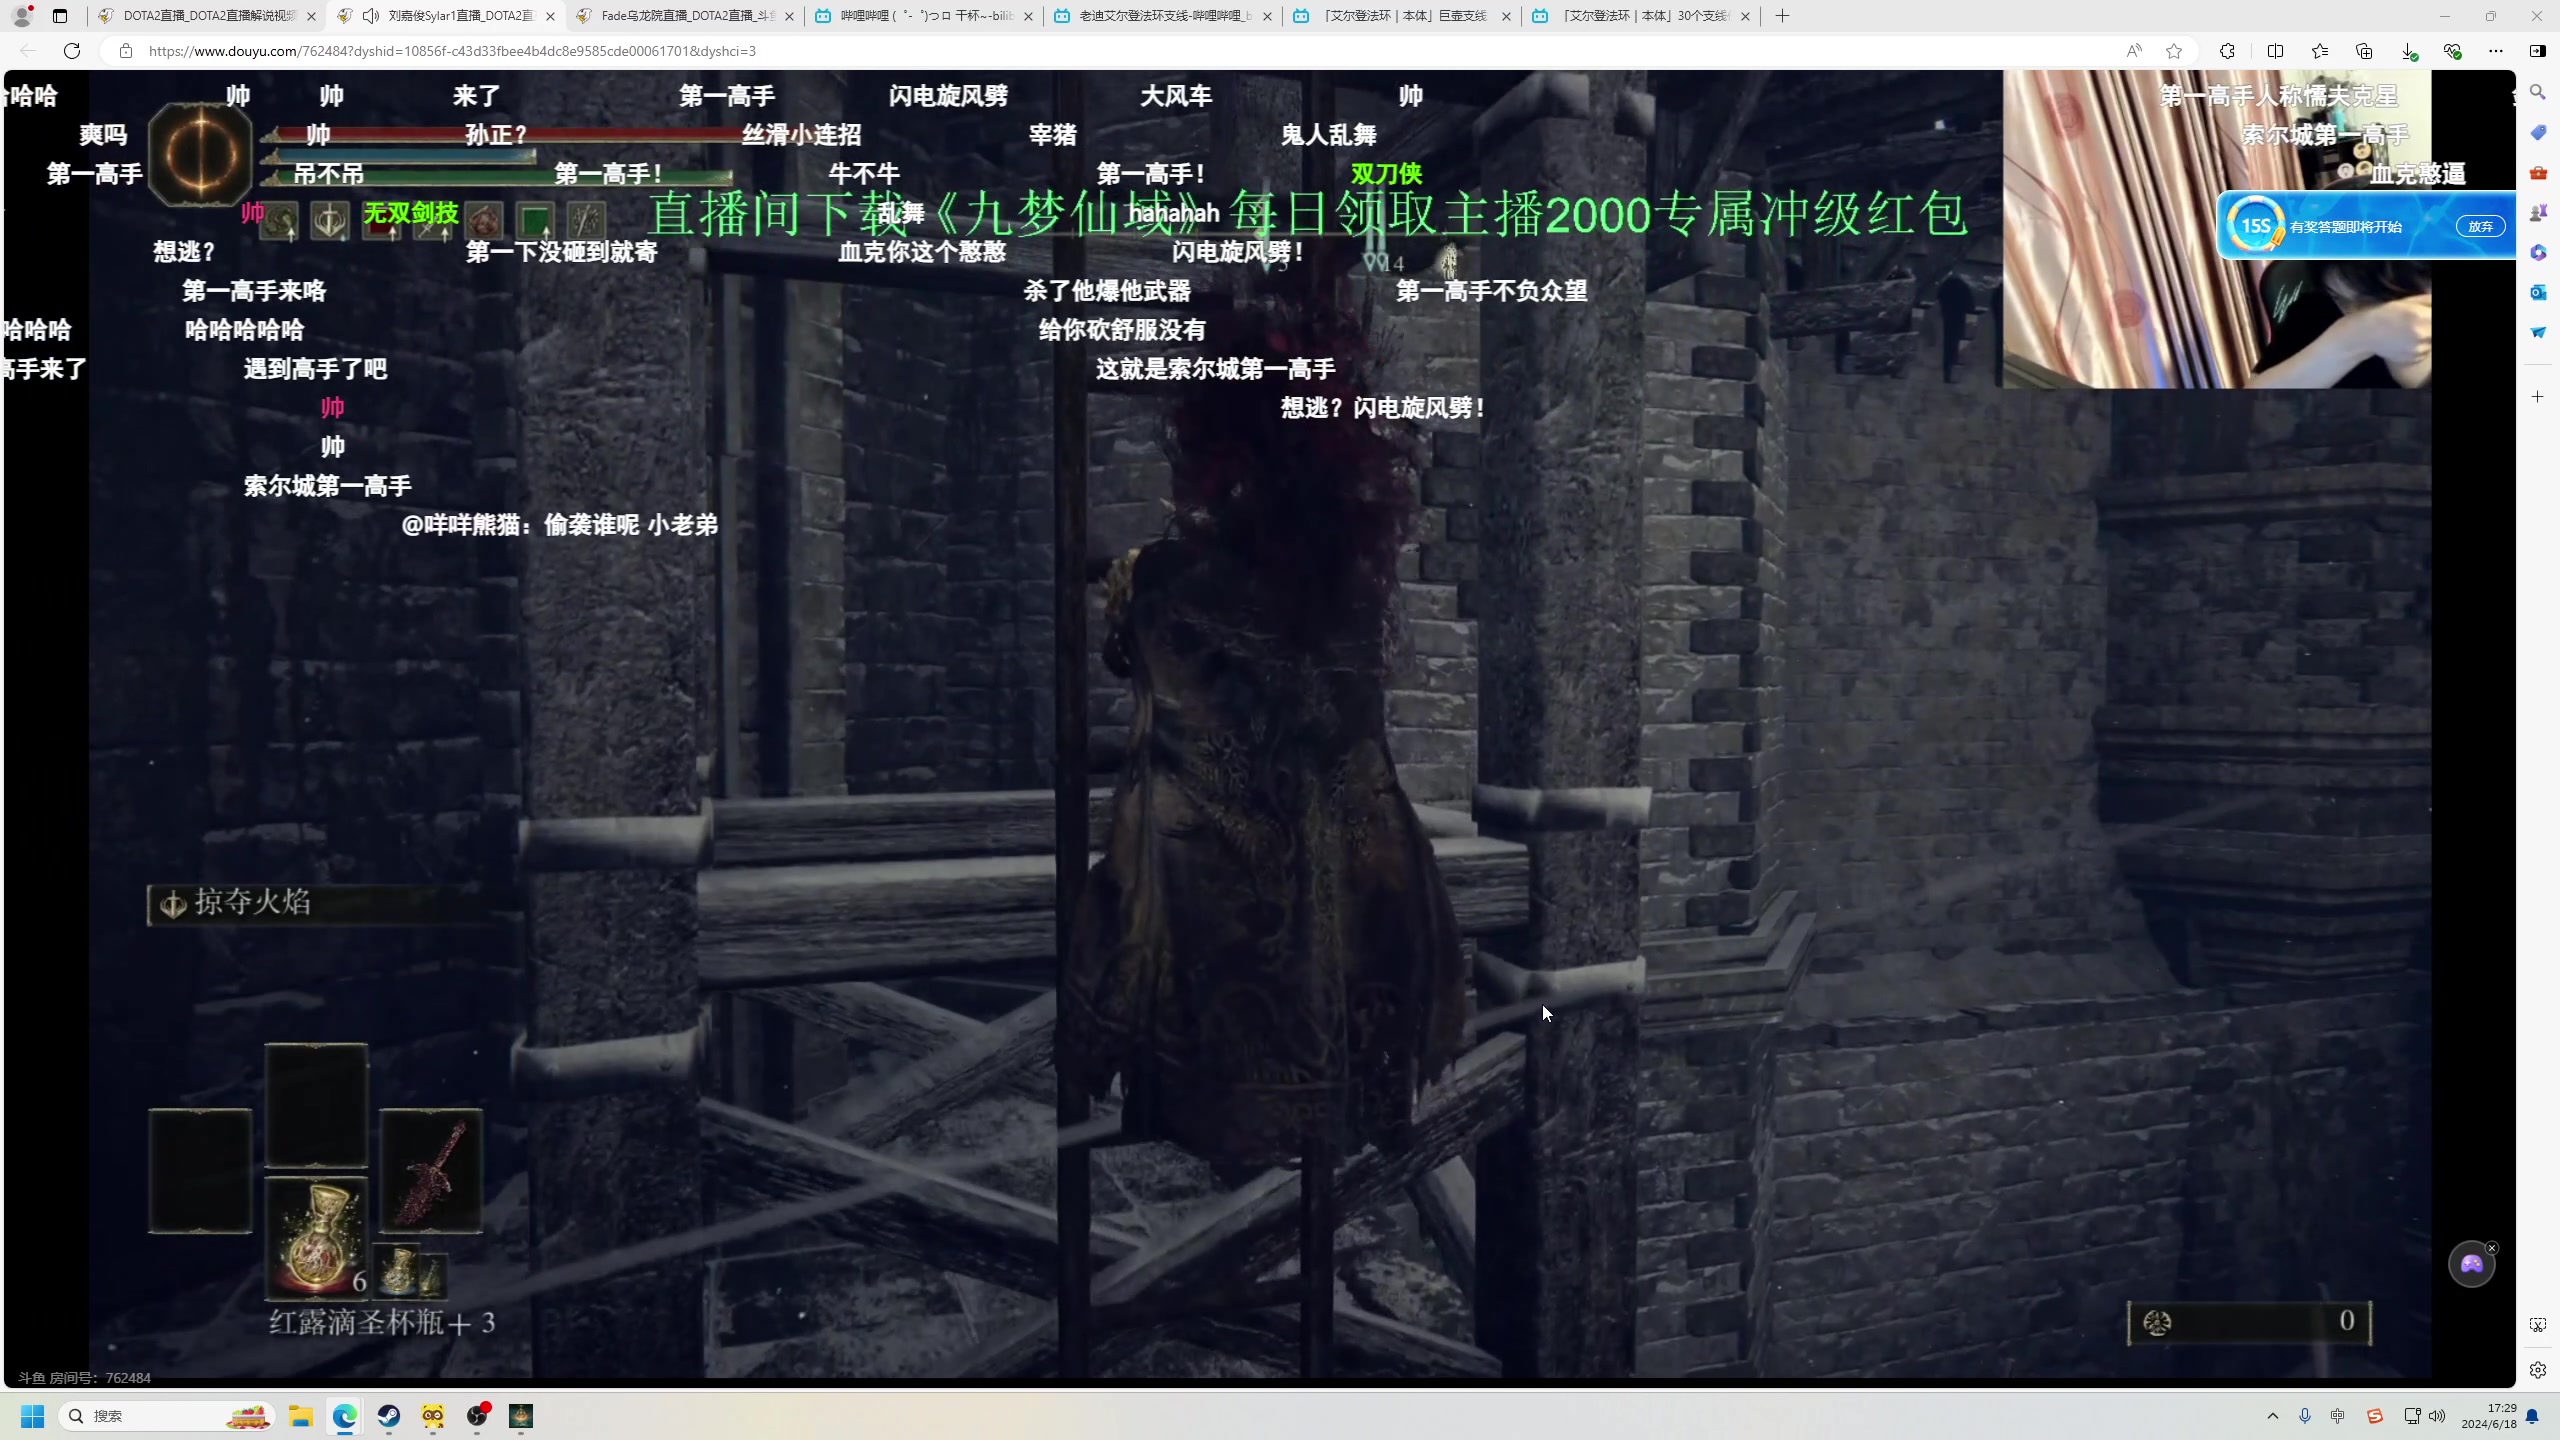Open the Edge profile avatar

tap(22, 16)
